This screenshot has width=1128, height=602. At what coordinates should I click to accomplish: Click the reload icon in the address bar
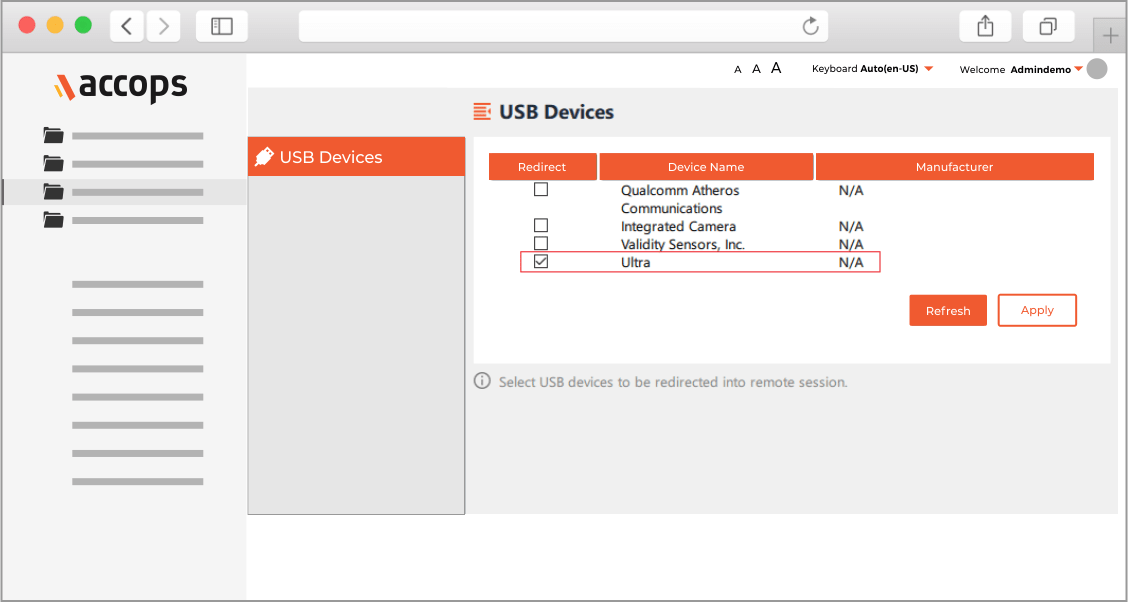click(810, 26)
